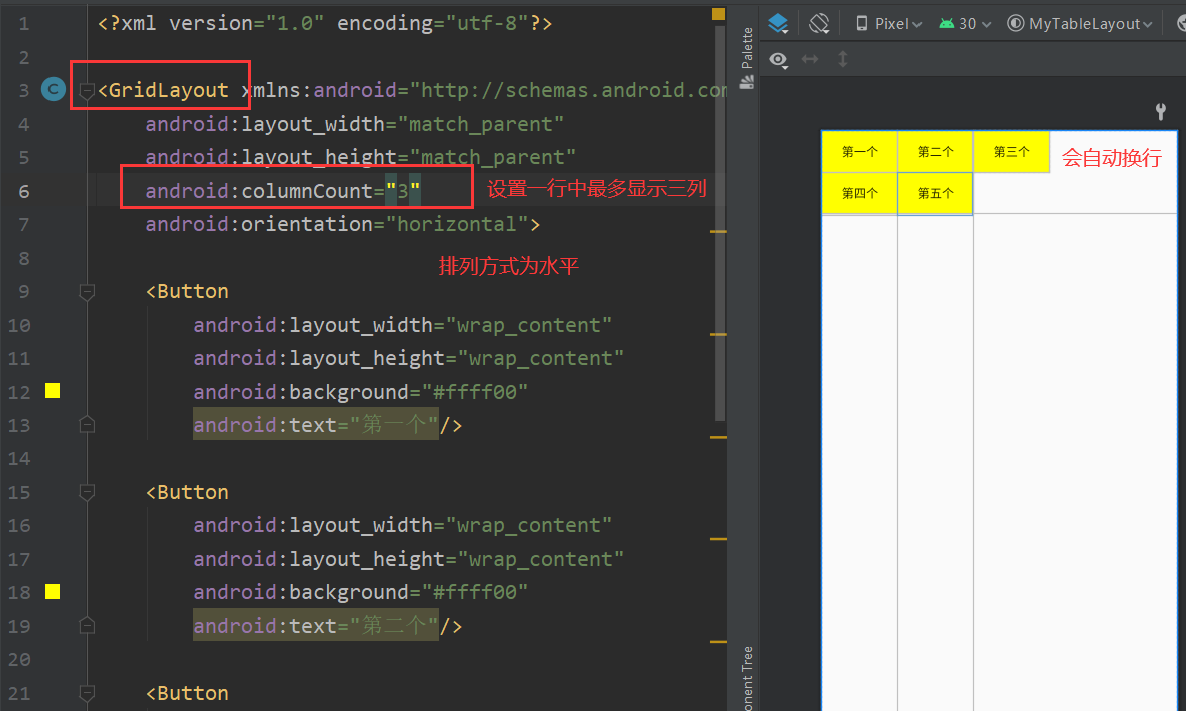Collapse the GridLayout tag fold on line 3
The width and height of the screenshot is (1186, 711).
pos(87,91)
